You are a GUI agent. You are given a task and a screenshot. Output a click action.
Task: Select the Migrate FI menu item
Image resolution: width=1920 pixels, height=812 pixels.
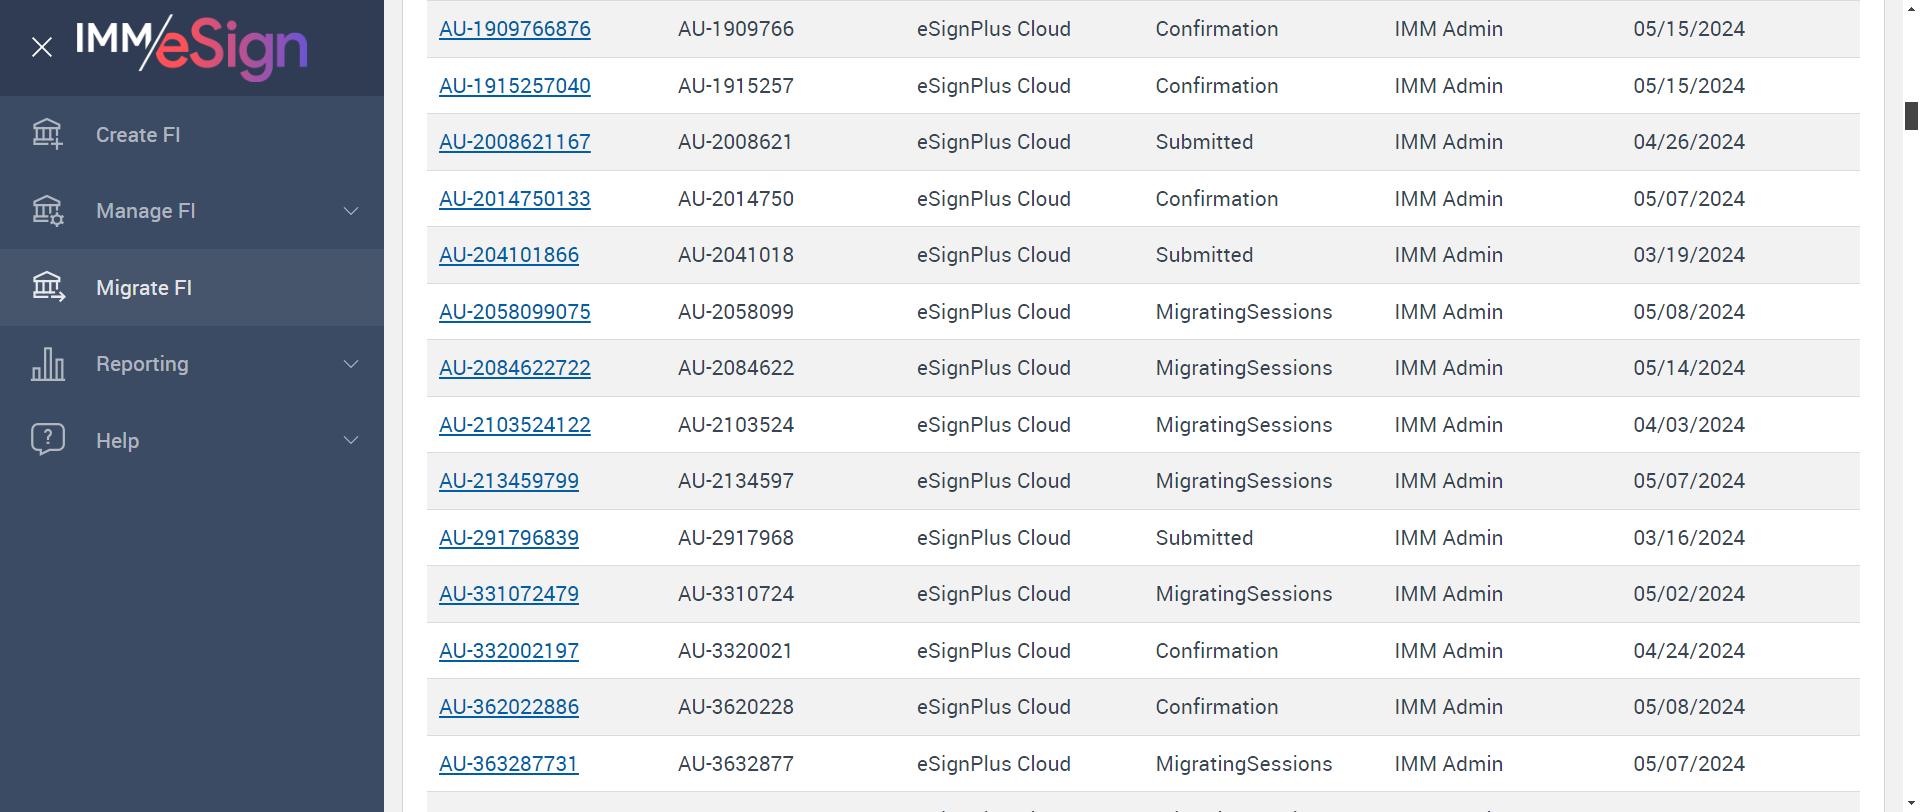(x=144, y=288)
